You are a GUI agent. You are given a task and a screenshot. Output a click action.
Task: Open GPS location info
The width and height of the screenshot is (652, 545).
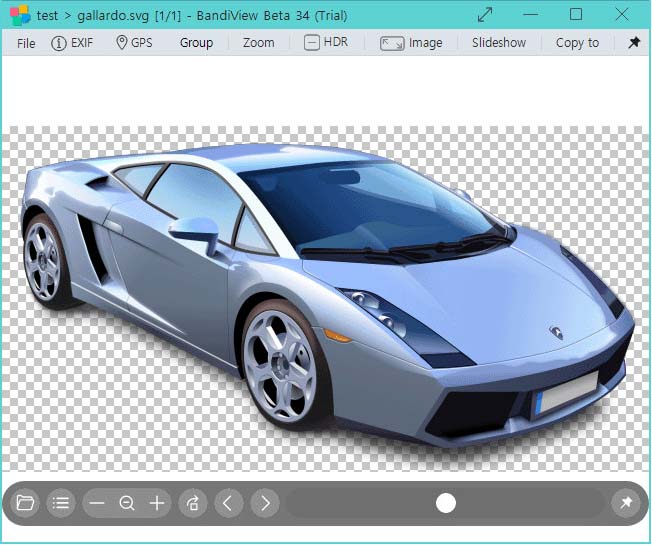(134, 42)
